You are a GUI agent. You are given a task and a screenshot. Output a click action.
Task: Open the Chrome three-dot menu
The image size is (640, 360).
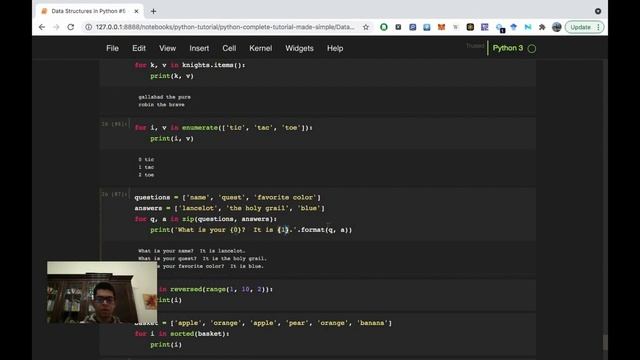point(598,27)
